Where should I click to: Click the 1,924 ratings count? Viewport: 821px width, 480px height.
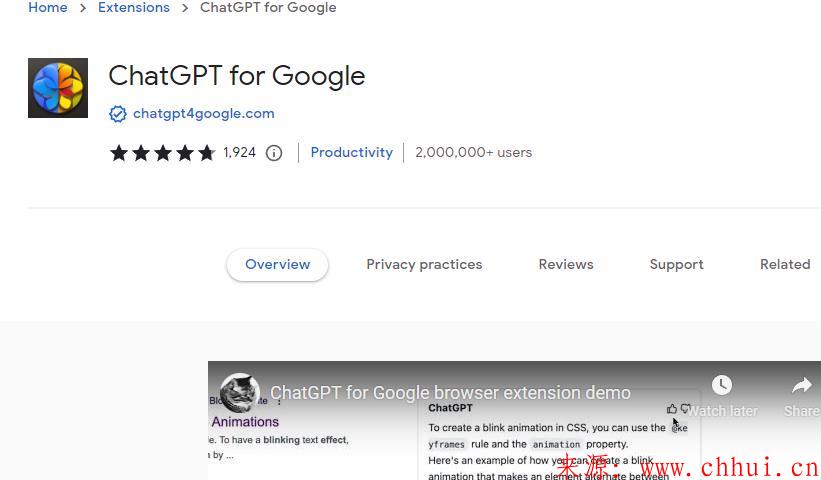pyautogui.click(x=239, y=152)
